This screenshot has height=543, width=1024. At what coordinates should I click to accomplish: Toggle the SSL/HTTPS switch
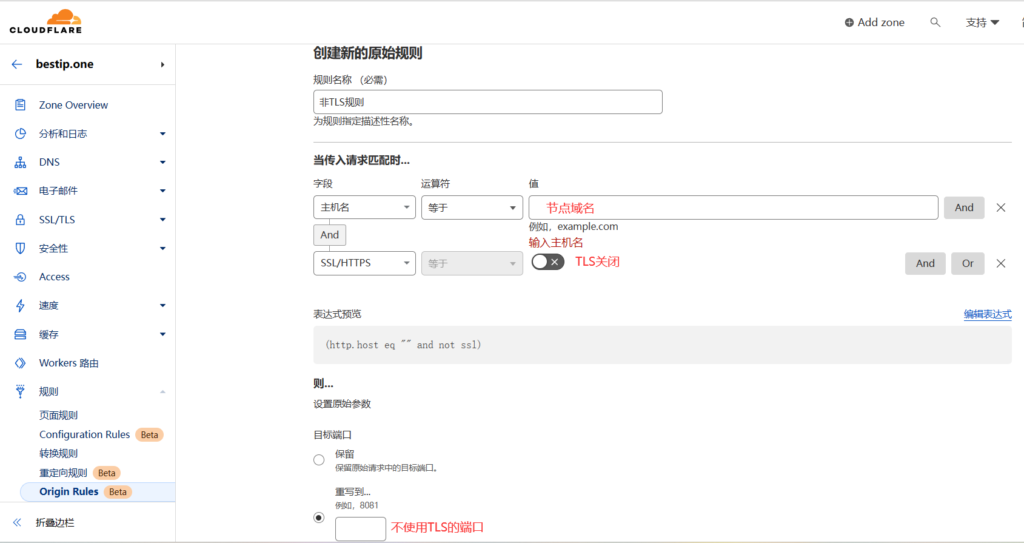pyautogui.click(x=547, y=262)
